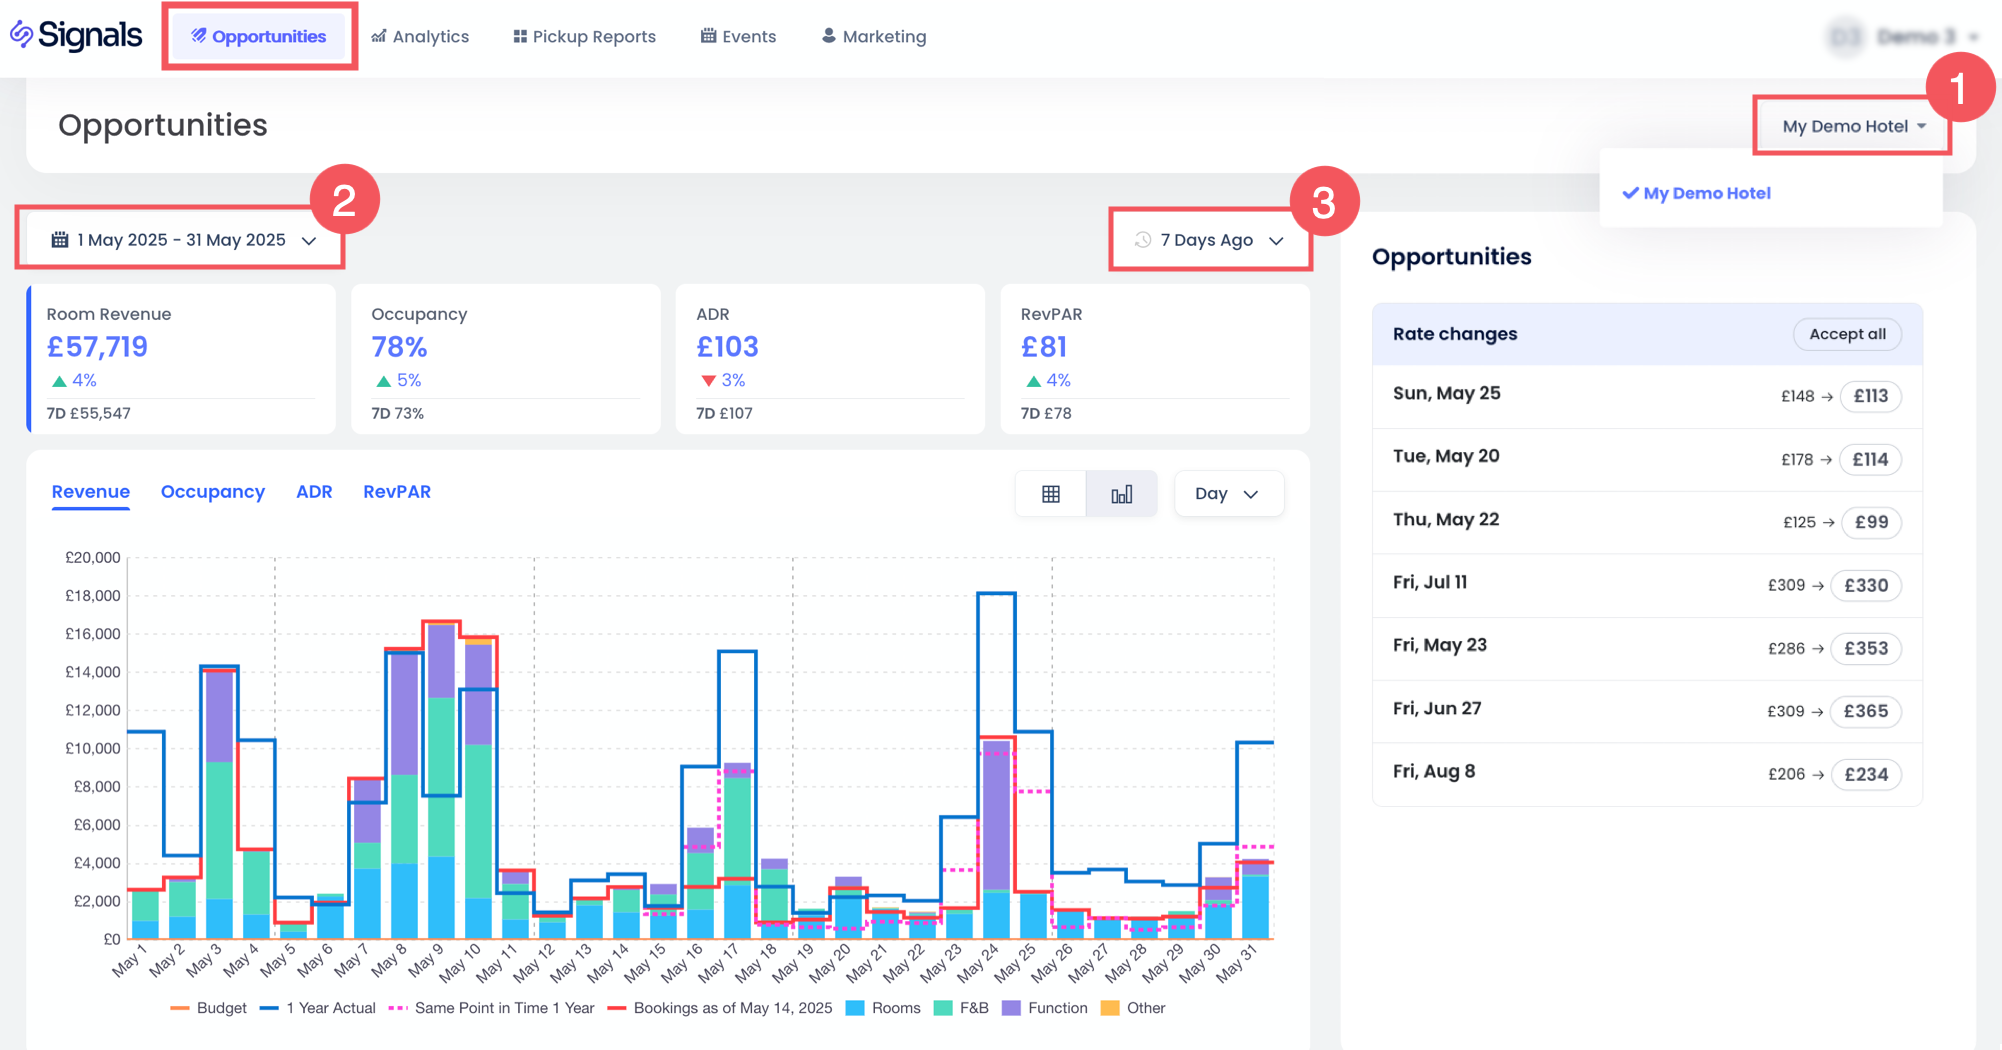Switch to the Occupancy chart tab
This screenshot has width=2002, height=1050.
coord(212,492)
